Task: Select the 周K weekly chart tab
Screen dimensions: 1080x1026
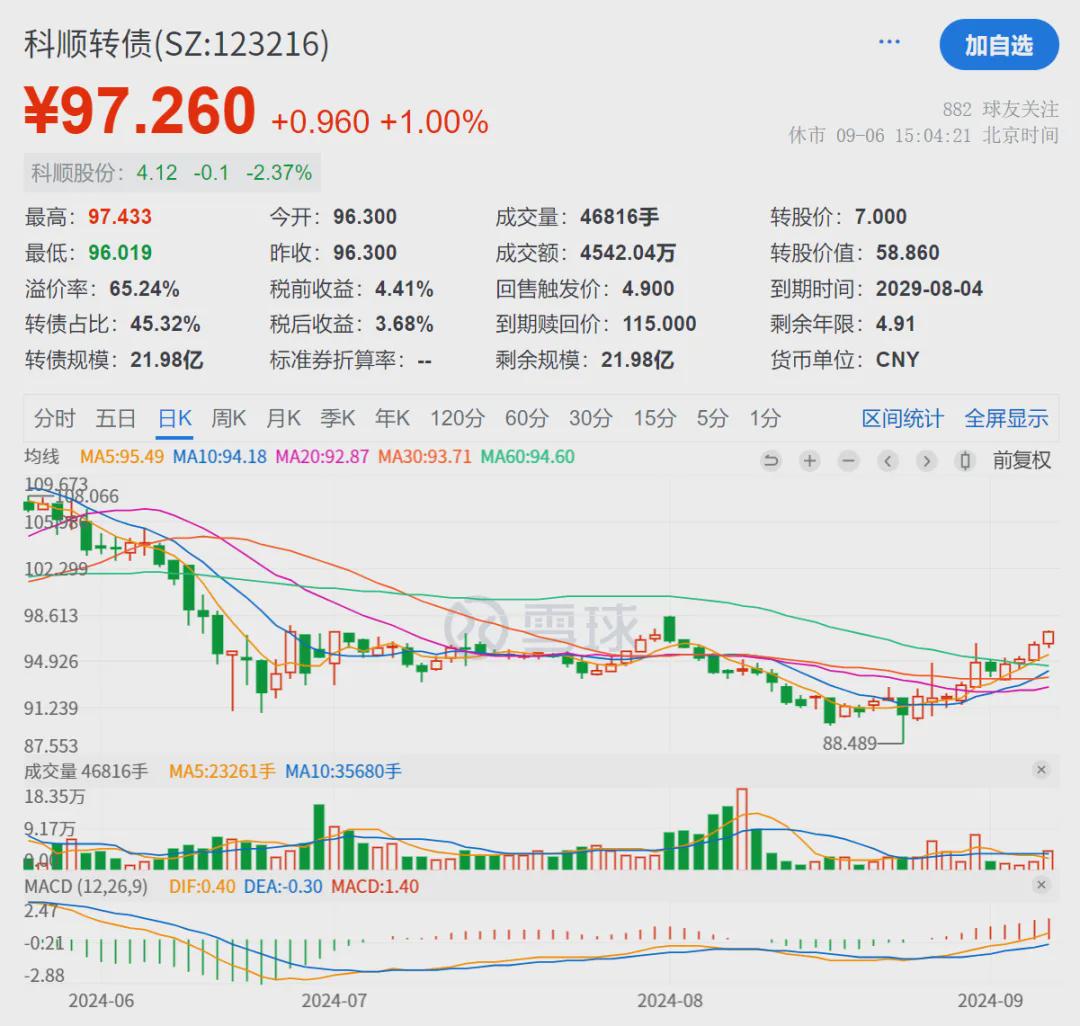Action: (229, 418)
